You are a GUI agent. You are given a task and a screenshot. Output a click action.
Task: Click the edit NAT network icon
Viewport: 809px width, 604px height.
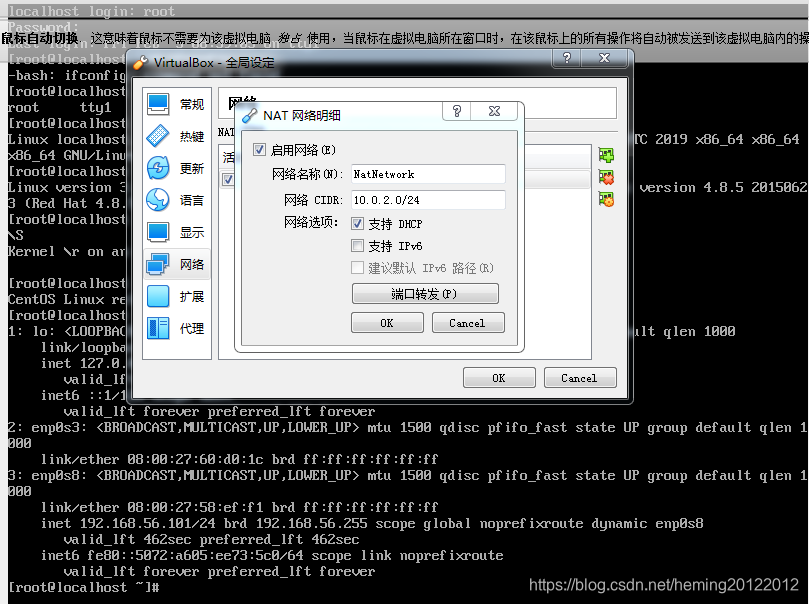[606, 199]
